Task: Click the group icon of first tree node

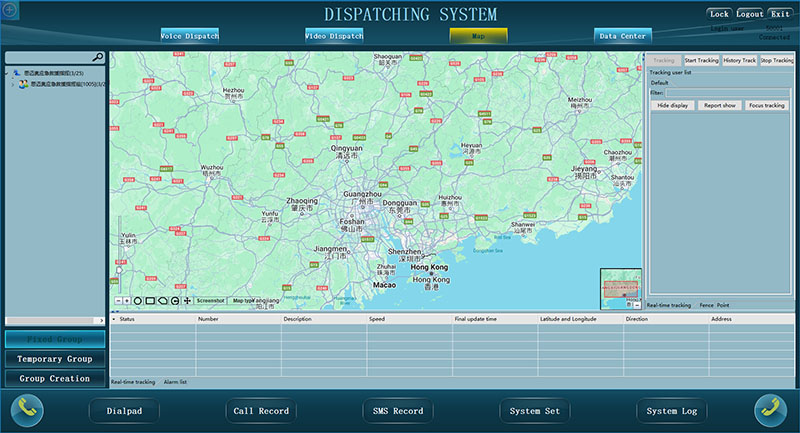Action: [x=17, y=73]
